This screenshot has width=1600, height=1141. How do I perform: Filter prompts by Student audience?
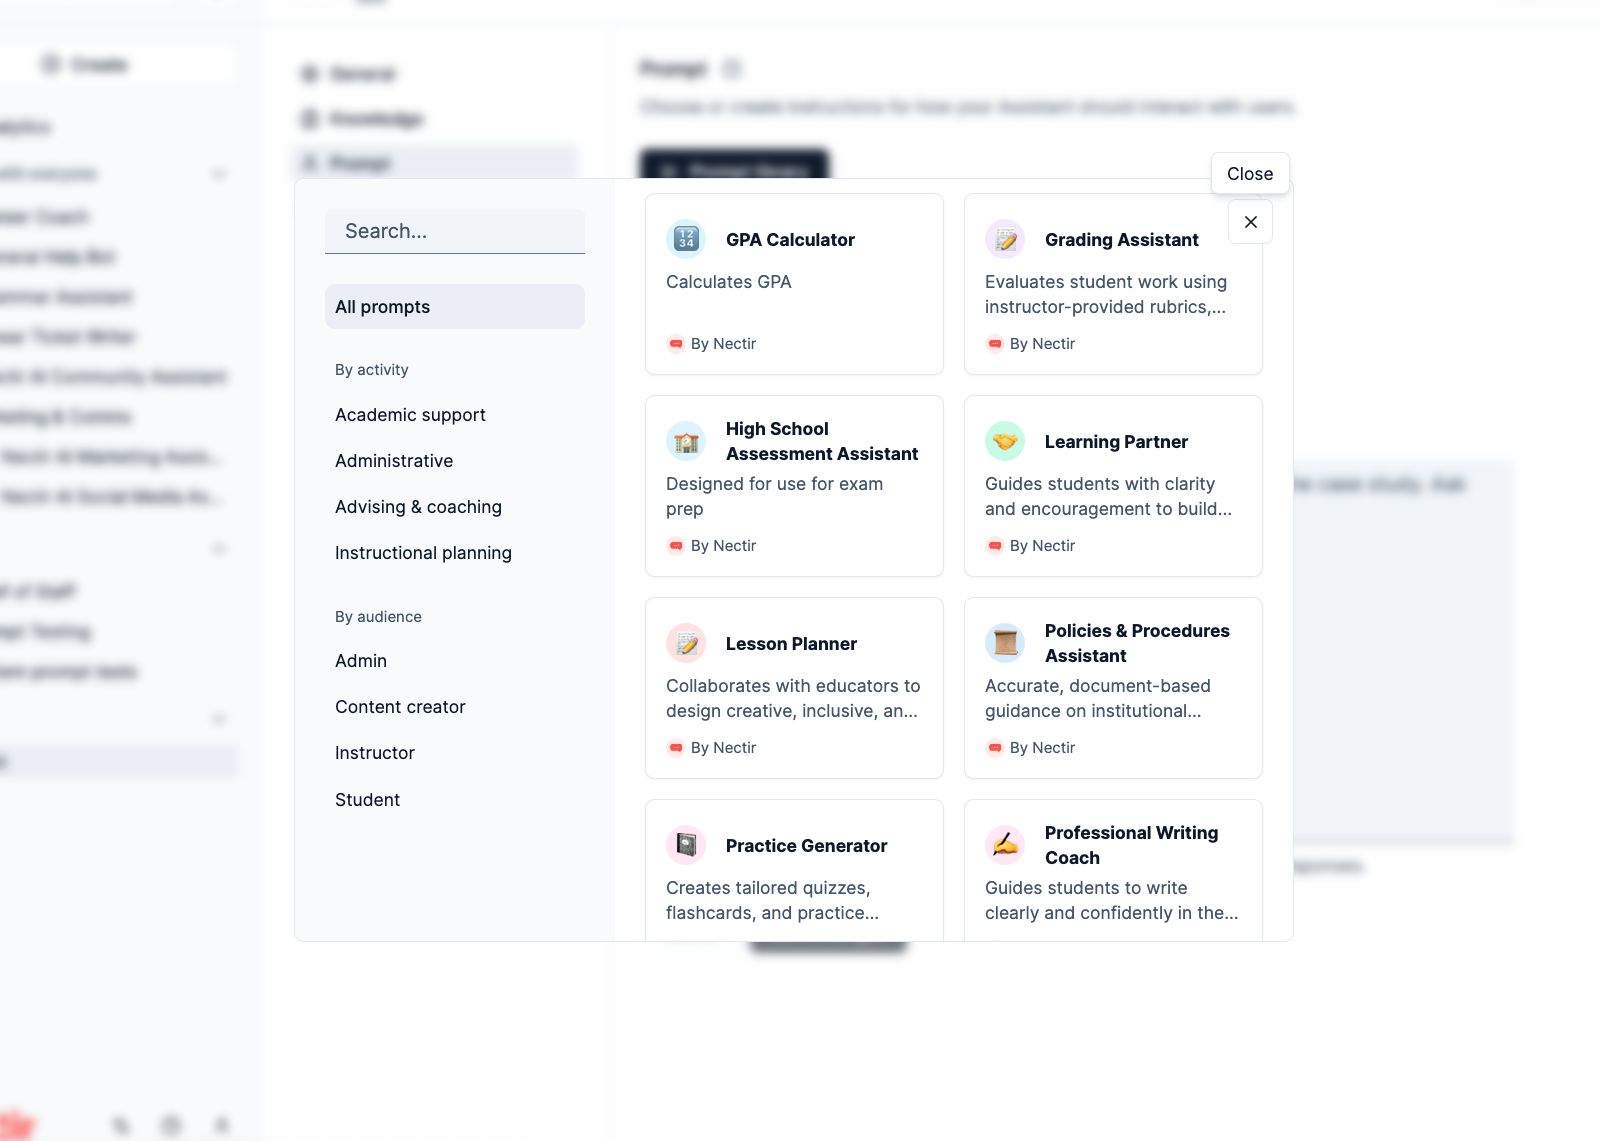(x=367, y=800)
